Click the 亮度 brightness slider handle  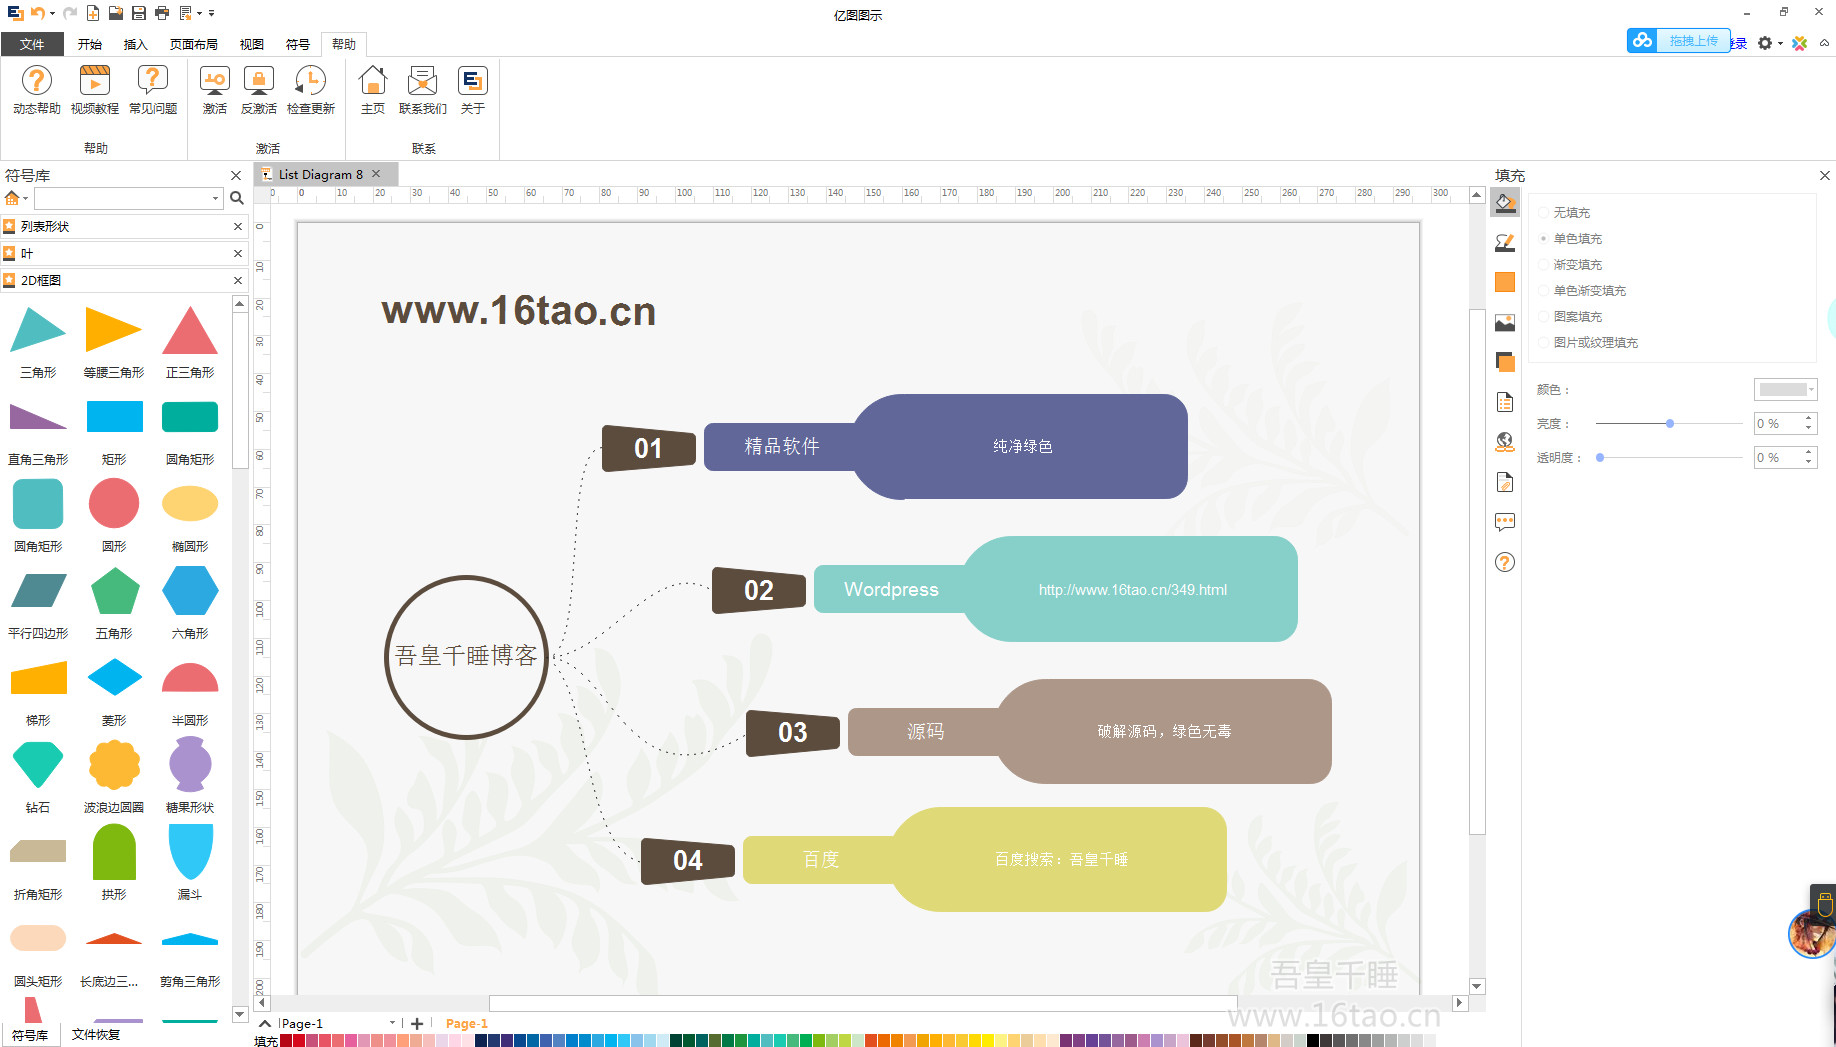pyautogui.click(x=1670, y=424)
